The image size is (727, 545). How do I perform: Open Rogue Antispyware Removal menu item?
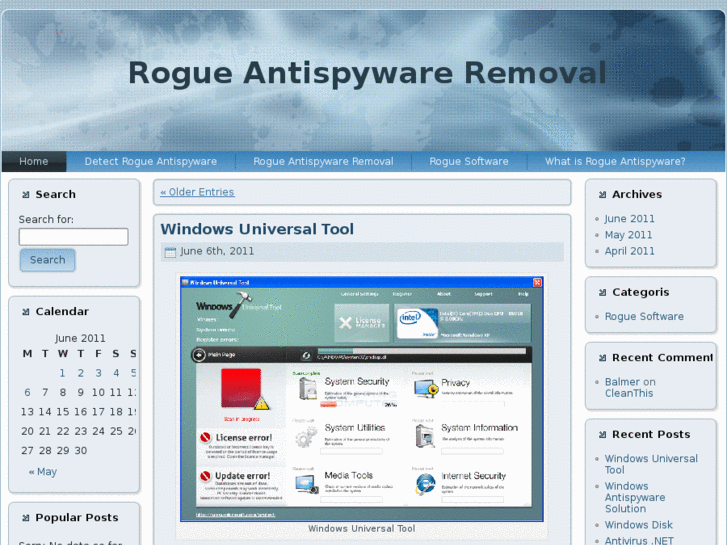pos(323,161)
